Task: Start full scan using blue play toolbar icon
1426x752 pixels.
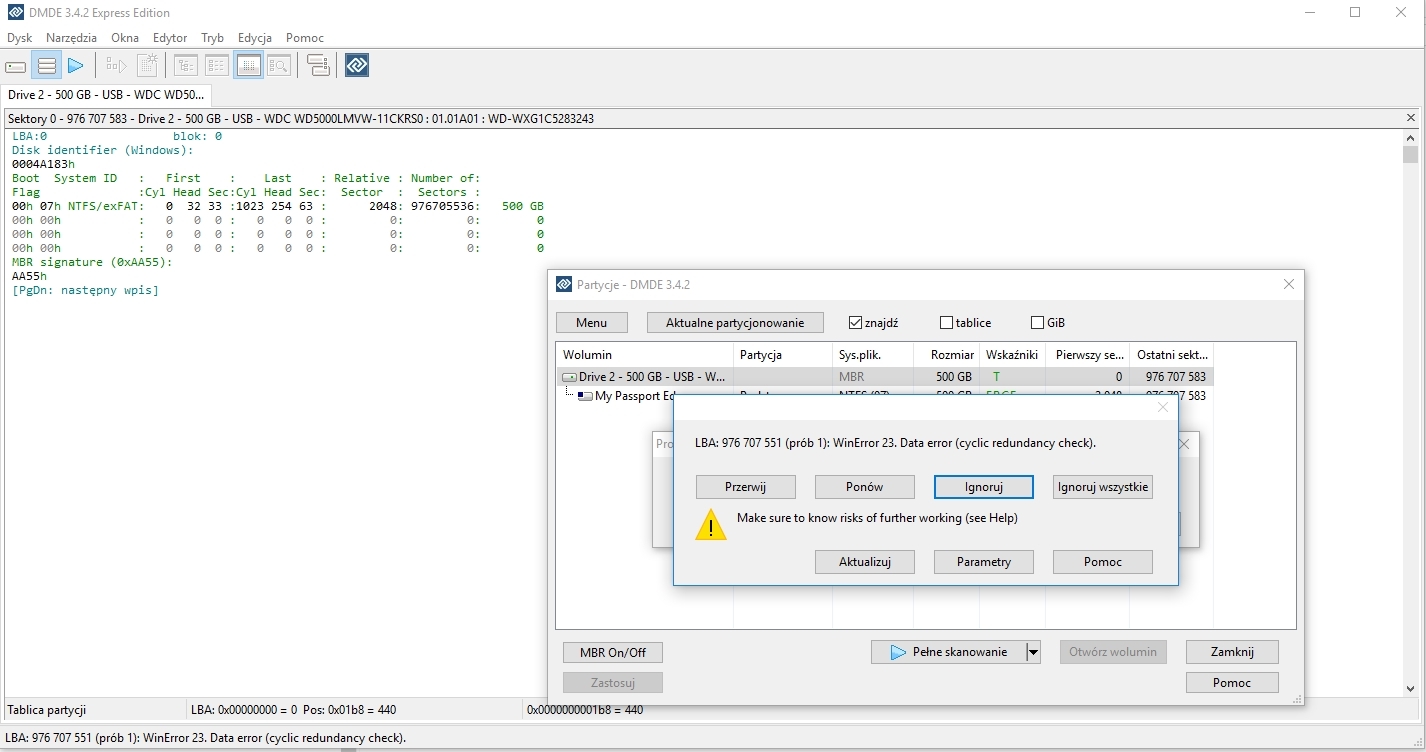Action: coord(76,66)
